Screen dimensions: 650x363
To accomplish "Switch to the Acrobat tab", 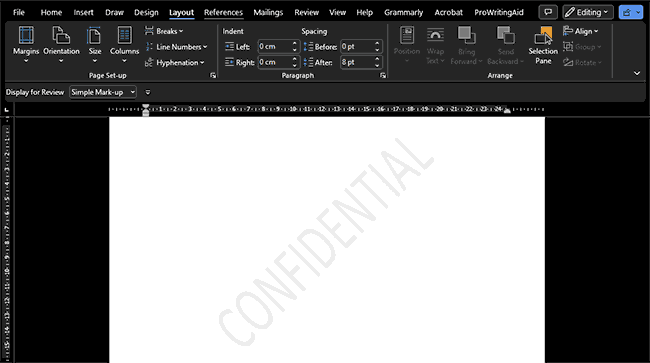I will pos(449,12).
